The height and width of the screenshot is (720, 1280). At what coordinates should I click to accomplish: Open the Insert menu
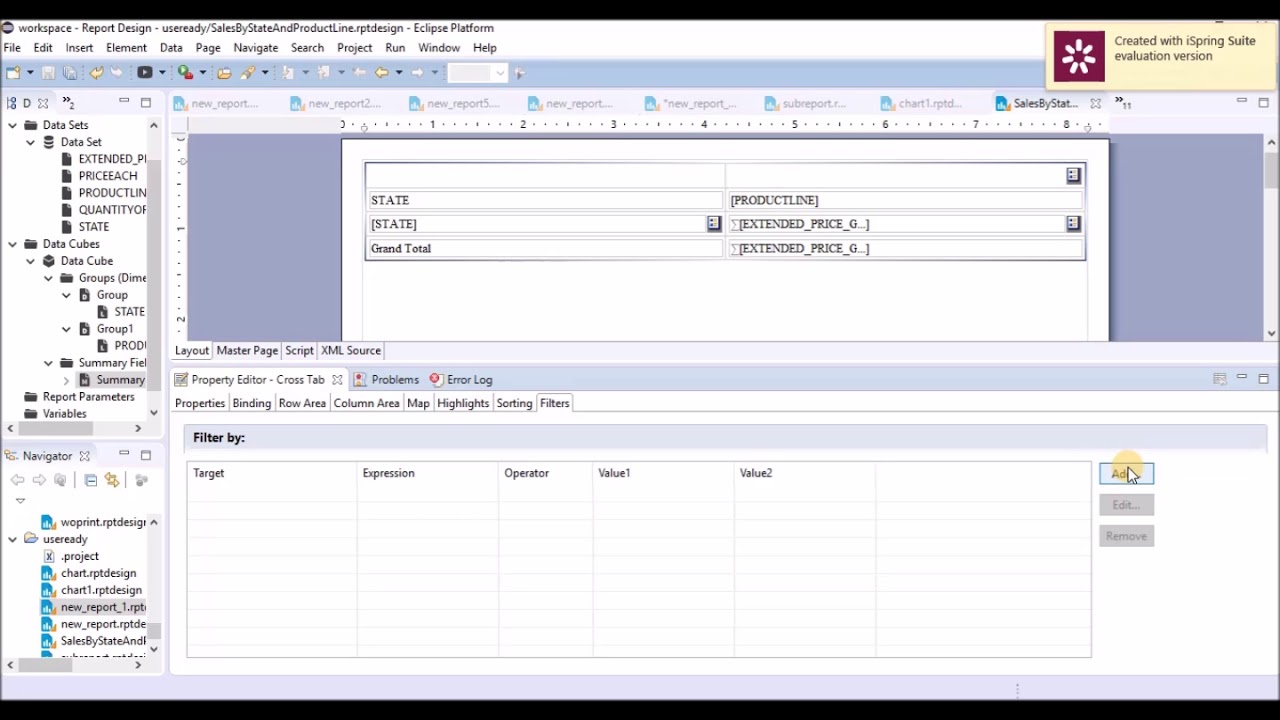79,48
